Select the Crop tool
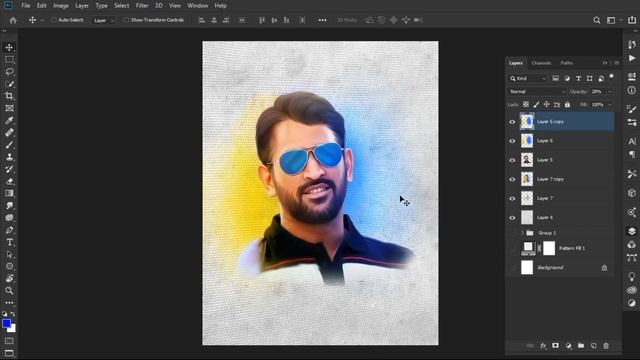The width and height of the screenshot is (640, 360). (9, 96)
